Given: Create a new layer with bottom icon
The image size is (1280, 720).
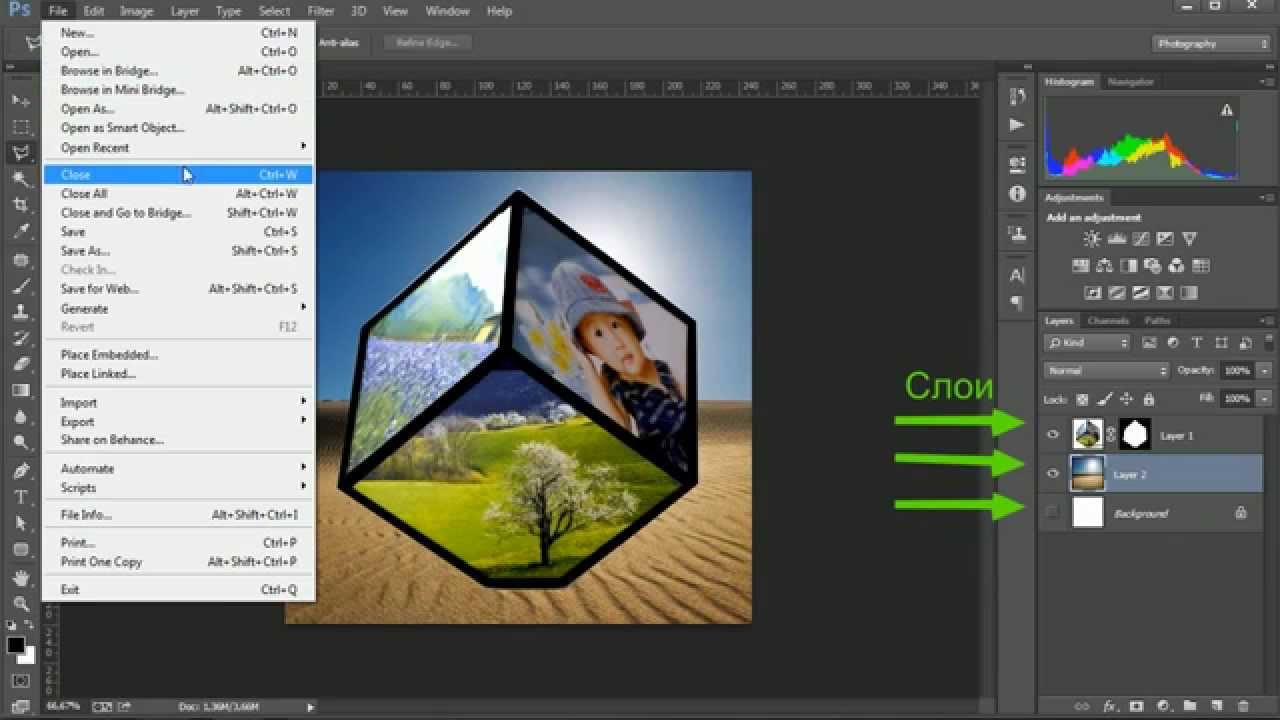Looking at the screenshot, I should (x=1217, y=706).
